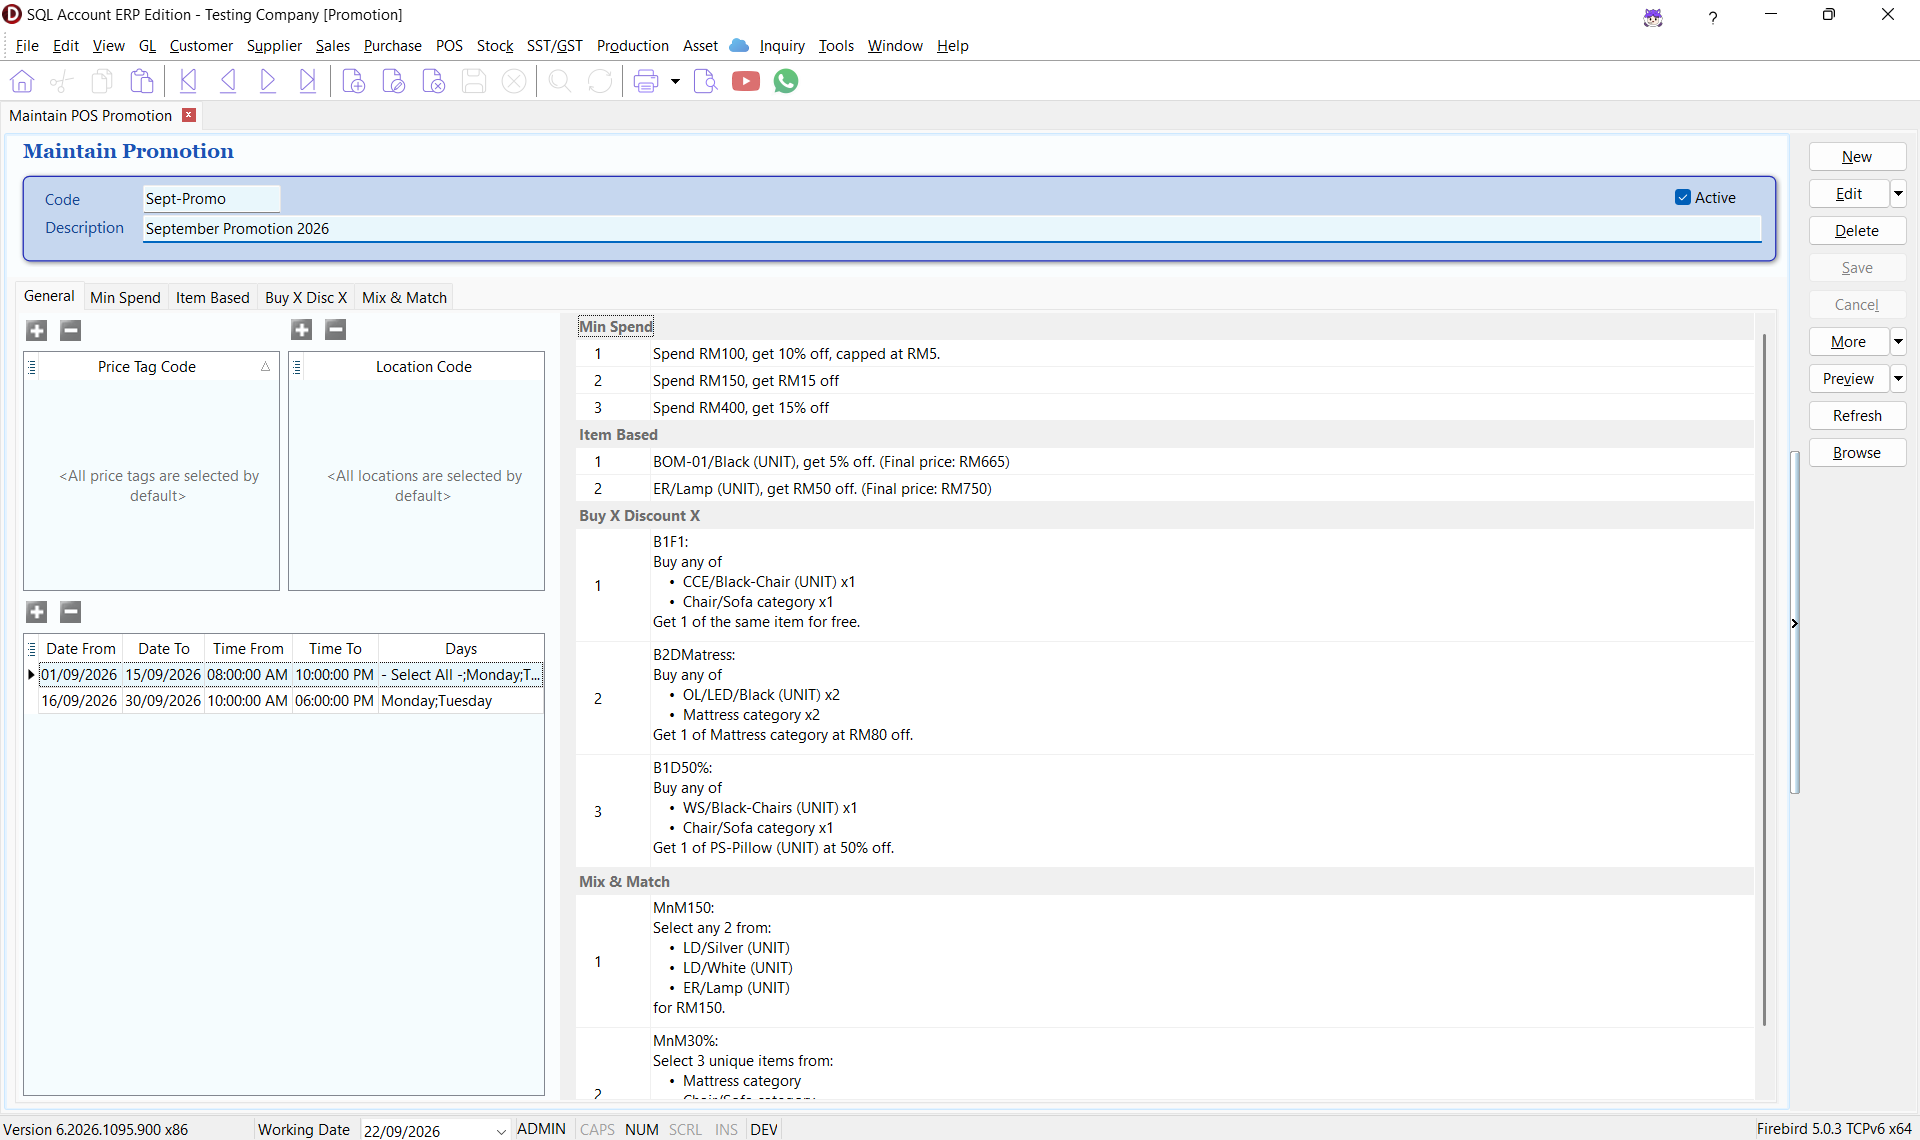Open the Working Date dropdown
The height and width of the screenshot is (1140, 1920).
pos(501,1131)
